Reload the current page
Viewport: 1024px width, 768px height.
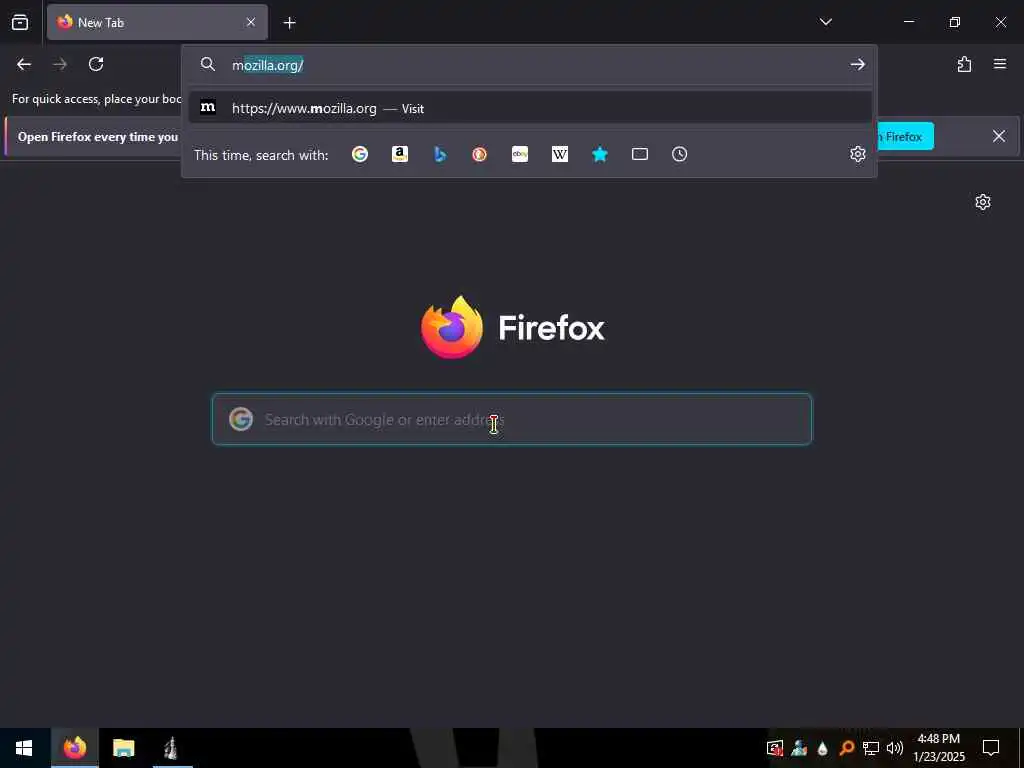click(96, 64)
